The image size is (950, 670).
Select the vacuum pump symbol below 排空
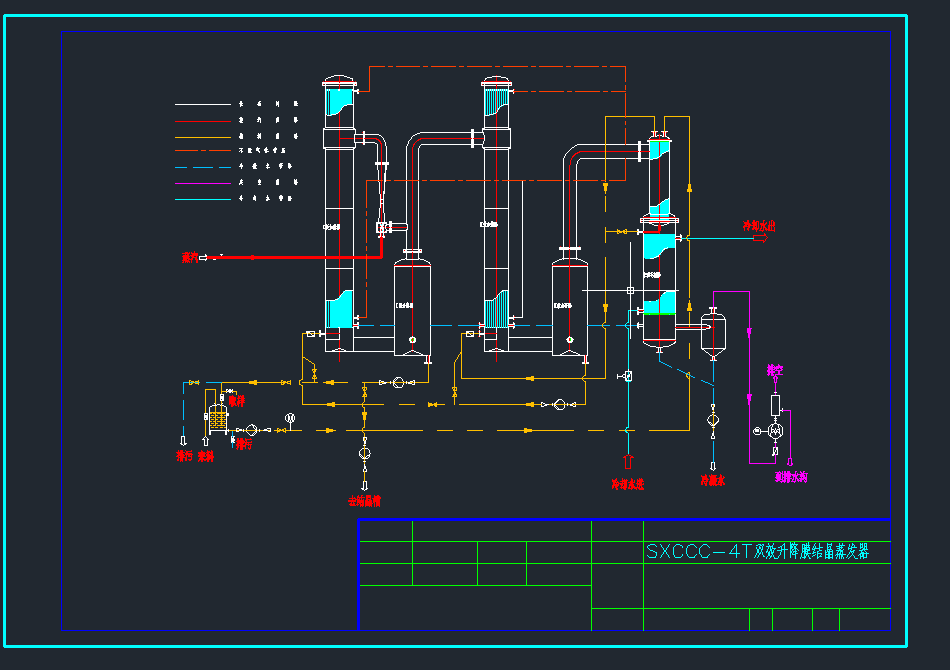click(775, 429)
